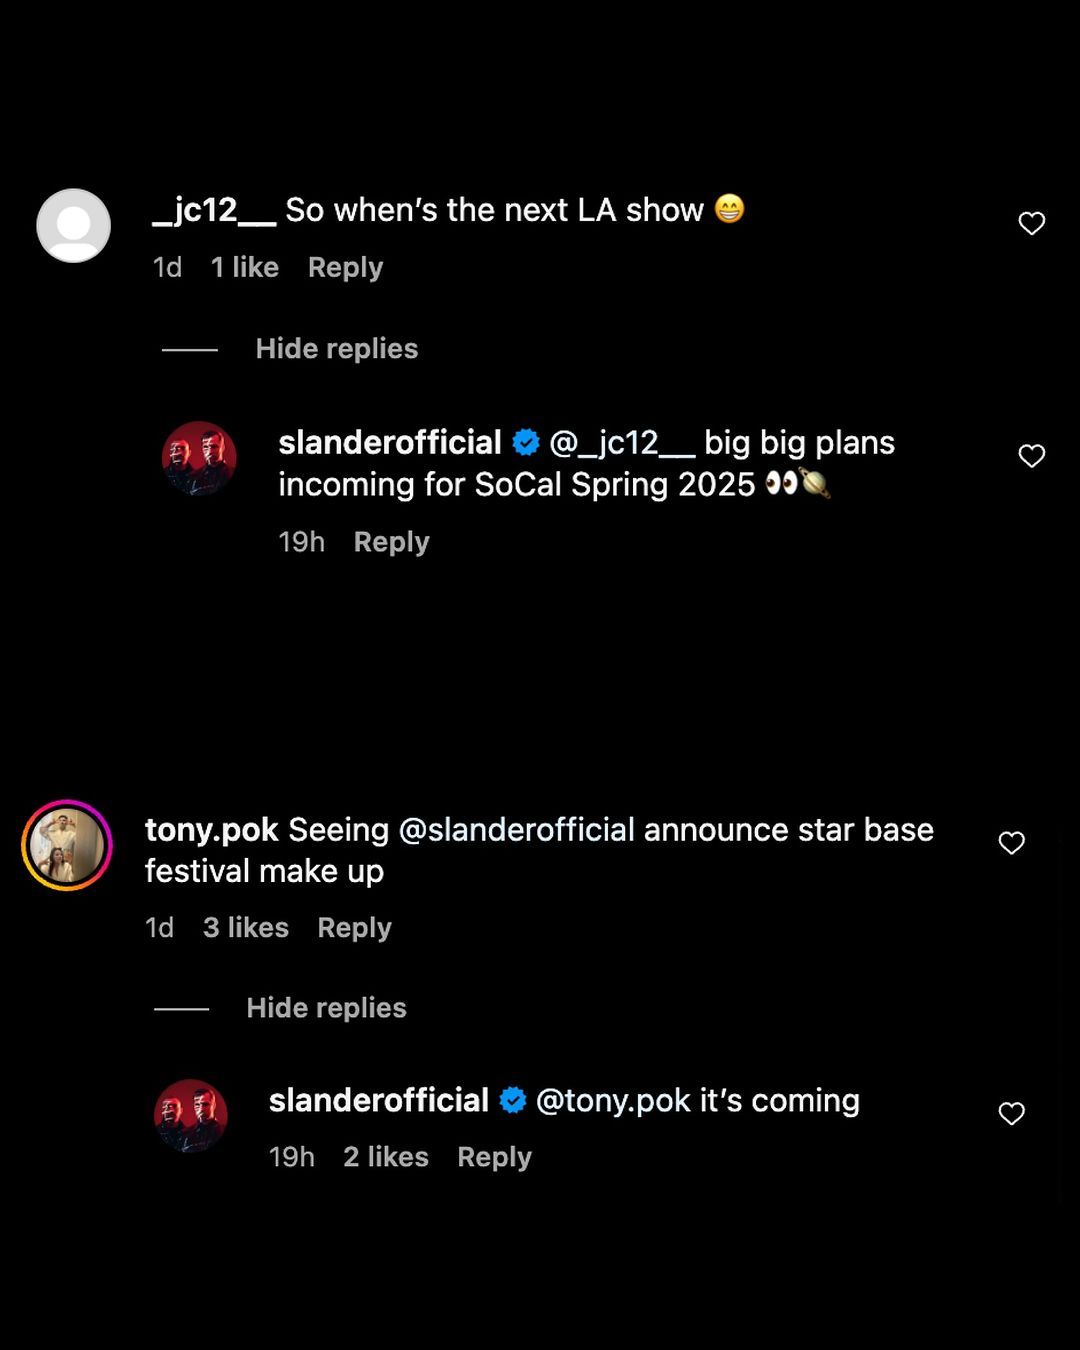Like _jc12__'s comment using the heart icon
Viewport: 1080px width, 1350px height.
point(1031,224)
